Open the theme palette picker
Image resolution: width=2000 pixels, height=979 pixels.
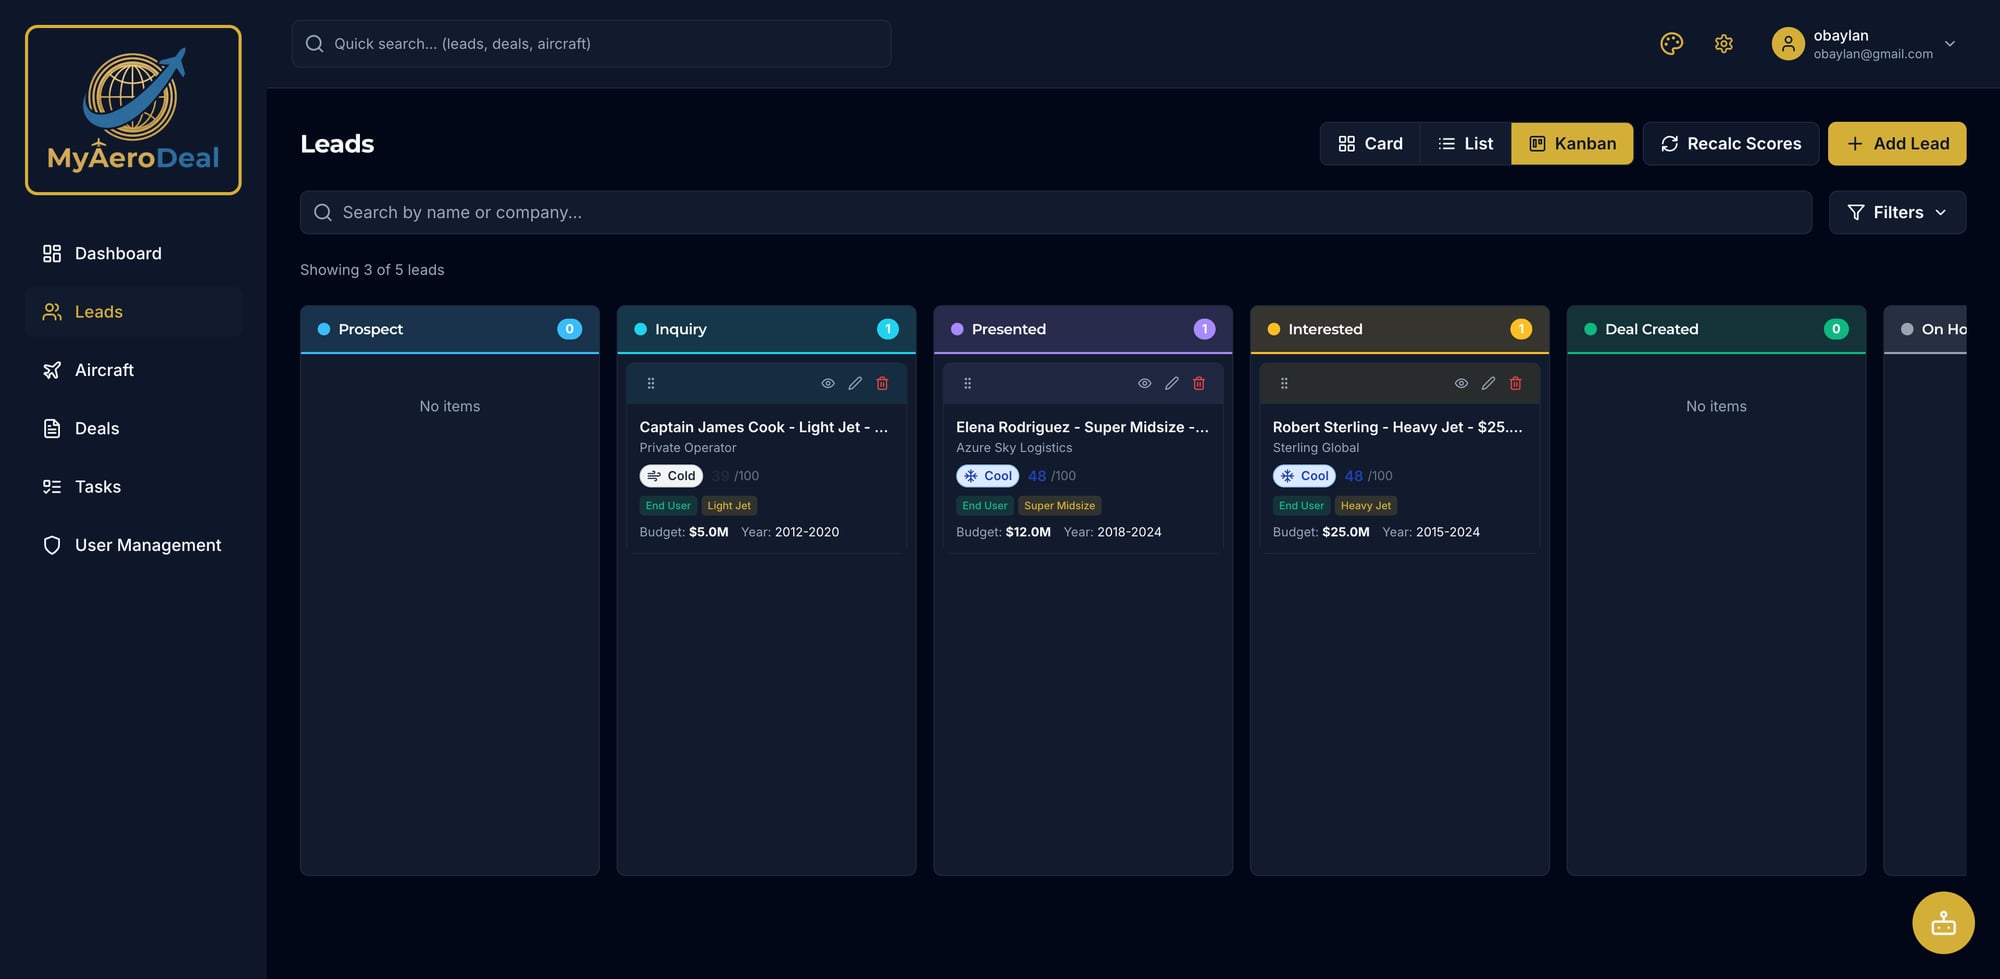point(1671,43)
